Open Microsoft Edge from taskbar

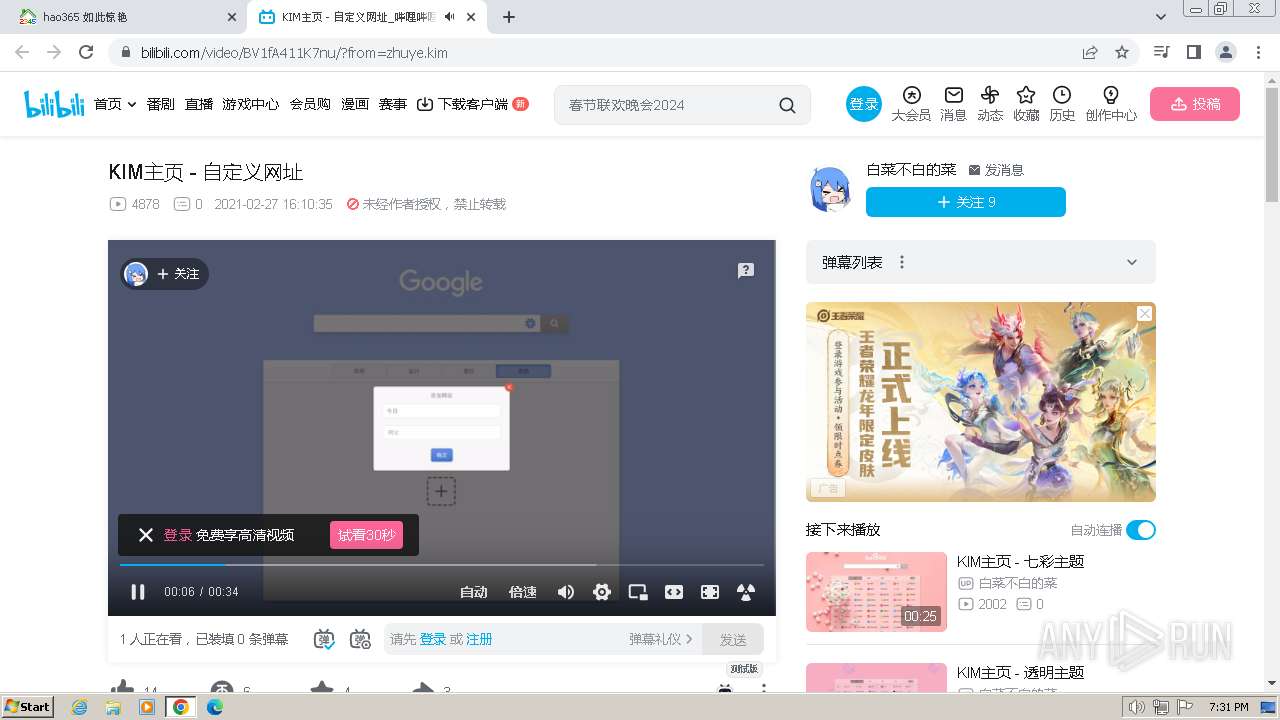tap(215, 707)
